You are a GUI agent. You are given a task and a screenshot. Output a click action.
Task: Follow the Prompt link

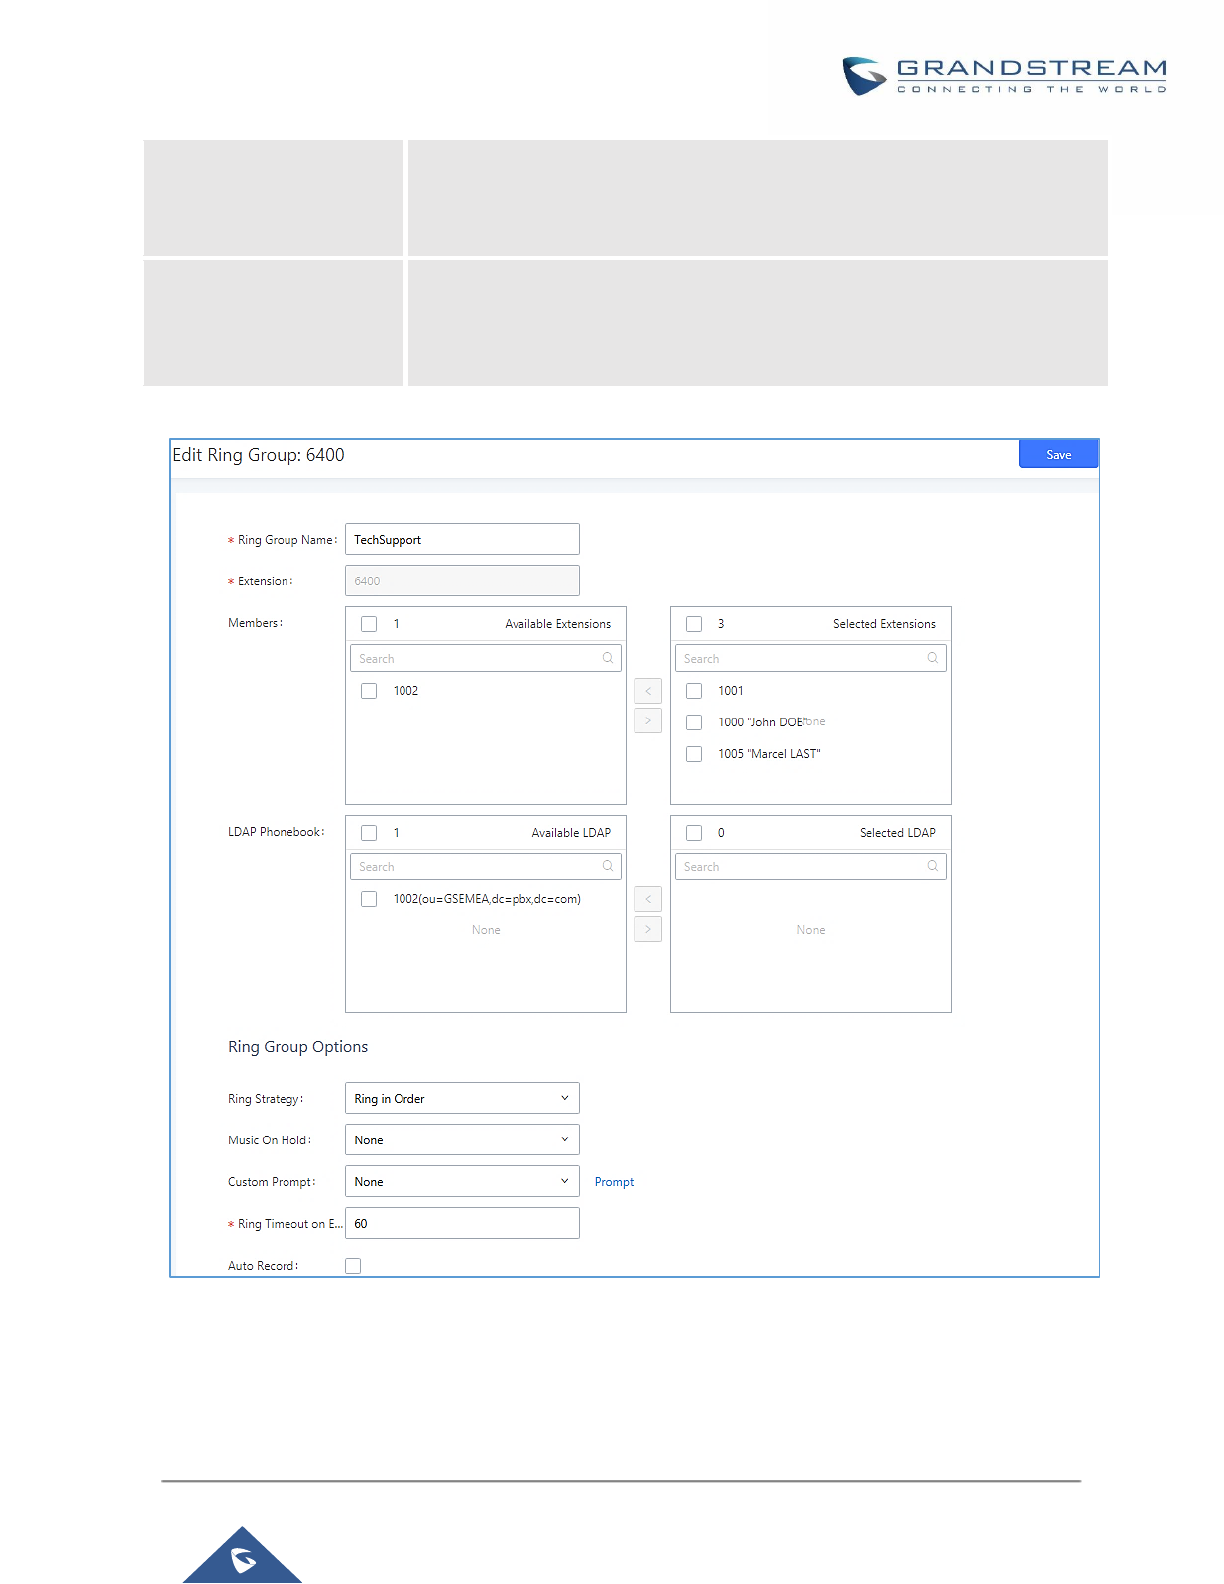click(x=614, y=1182)
